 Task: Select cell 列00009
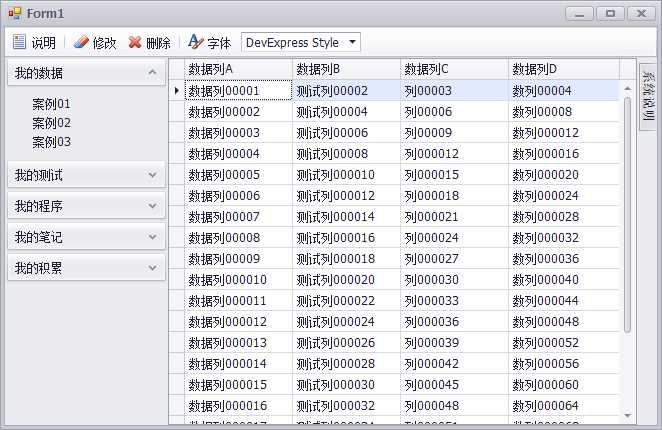[454, 133]
